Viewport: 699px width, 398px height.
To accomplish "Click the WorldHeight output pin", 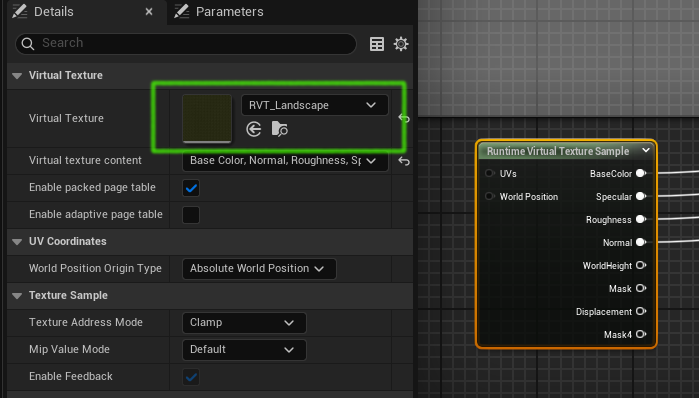I will coord(641,265).
